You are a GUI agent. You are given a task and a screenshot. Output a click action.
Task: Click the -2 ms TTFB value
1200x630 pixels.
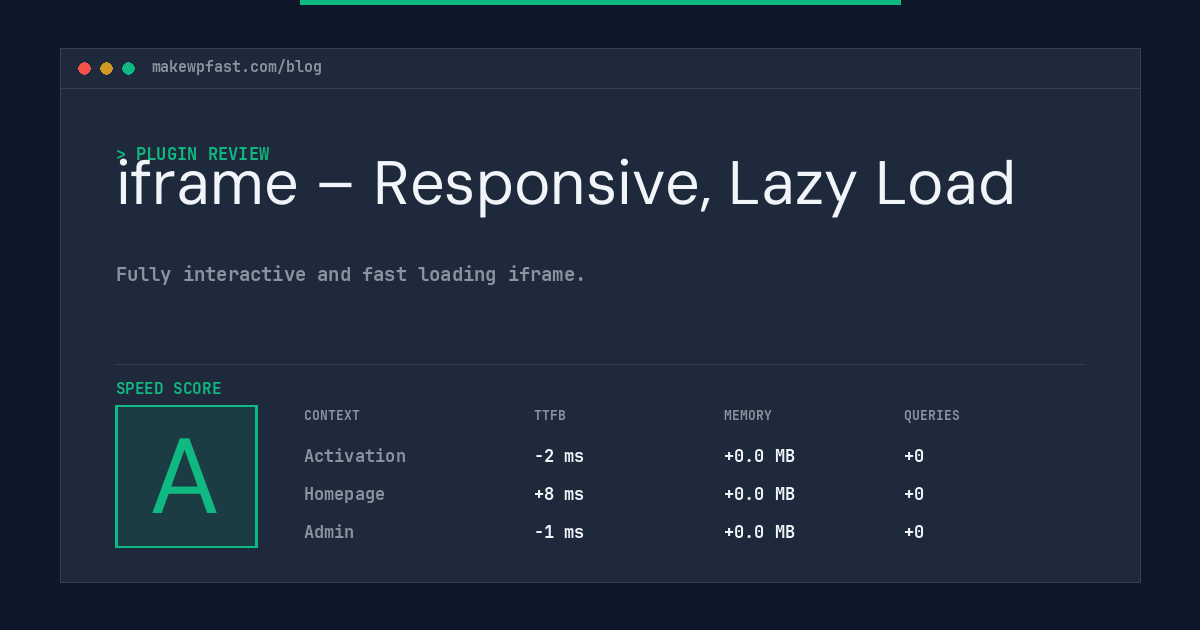click(559, 456)
